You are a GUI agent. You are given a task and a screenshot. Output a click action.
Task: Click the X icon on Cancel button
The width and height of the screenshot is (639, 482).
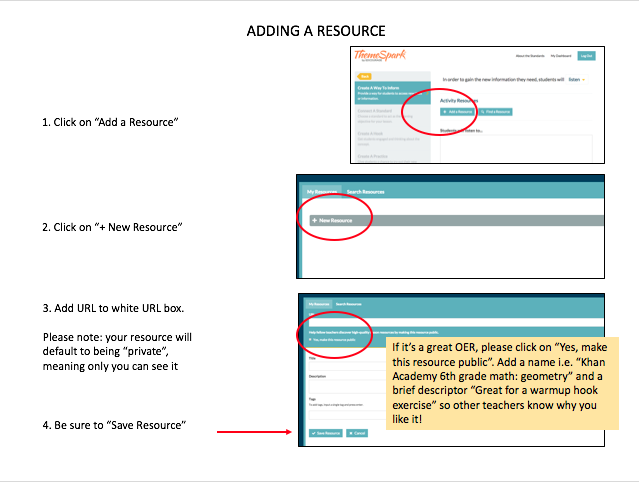coord(350,433)
